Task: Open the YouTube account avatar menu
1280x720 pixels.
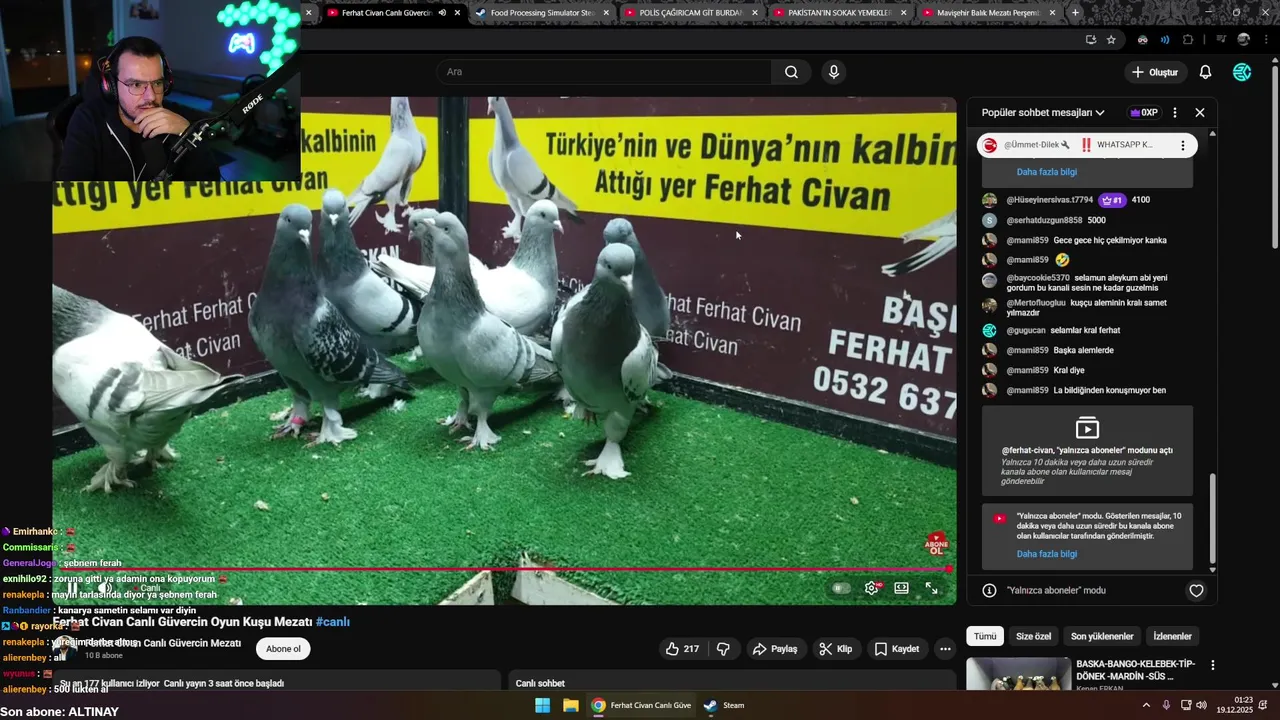Action: tap(1242, 72)
